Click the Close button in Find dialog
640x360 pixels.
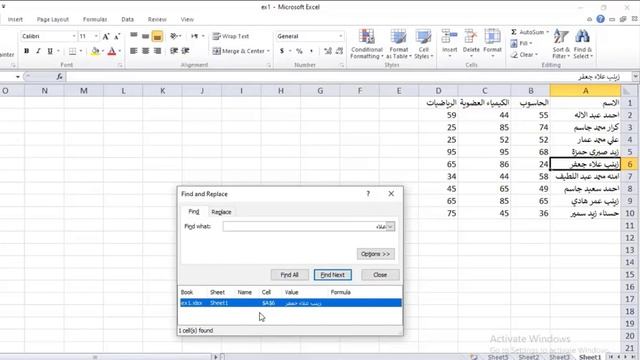tap(380, 275)
